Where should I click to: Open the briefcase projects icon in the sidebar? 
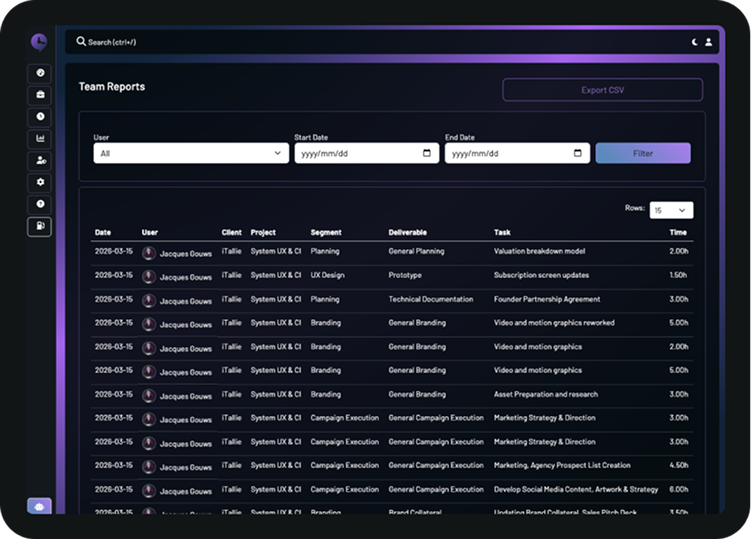pyautogui.click(x=40, y=95)
